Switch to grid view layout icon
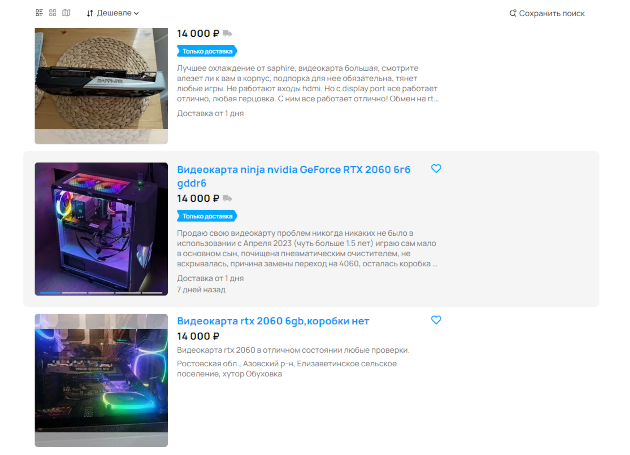Screen dimensions: 630x455 [x=53, y=13]
